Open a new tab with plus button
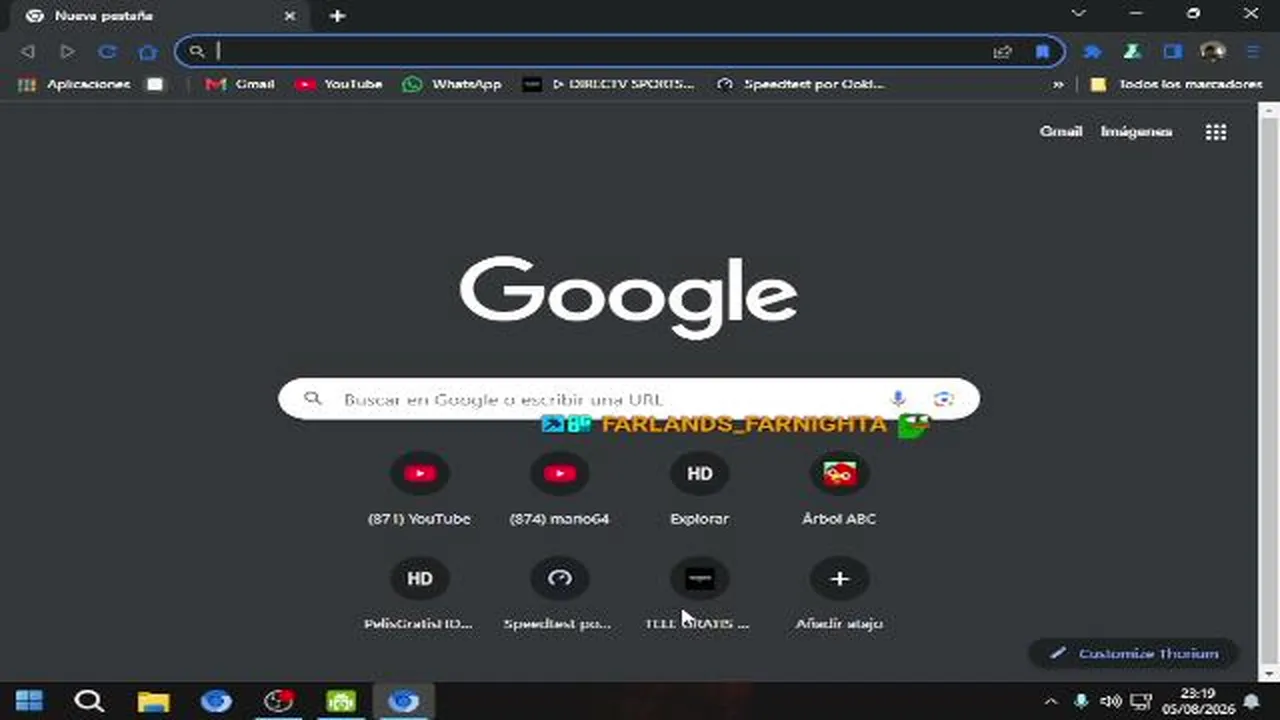The height and width of the screenshot is (720, 1280). 337,16
